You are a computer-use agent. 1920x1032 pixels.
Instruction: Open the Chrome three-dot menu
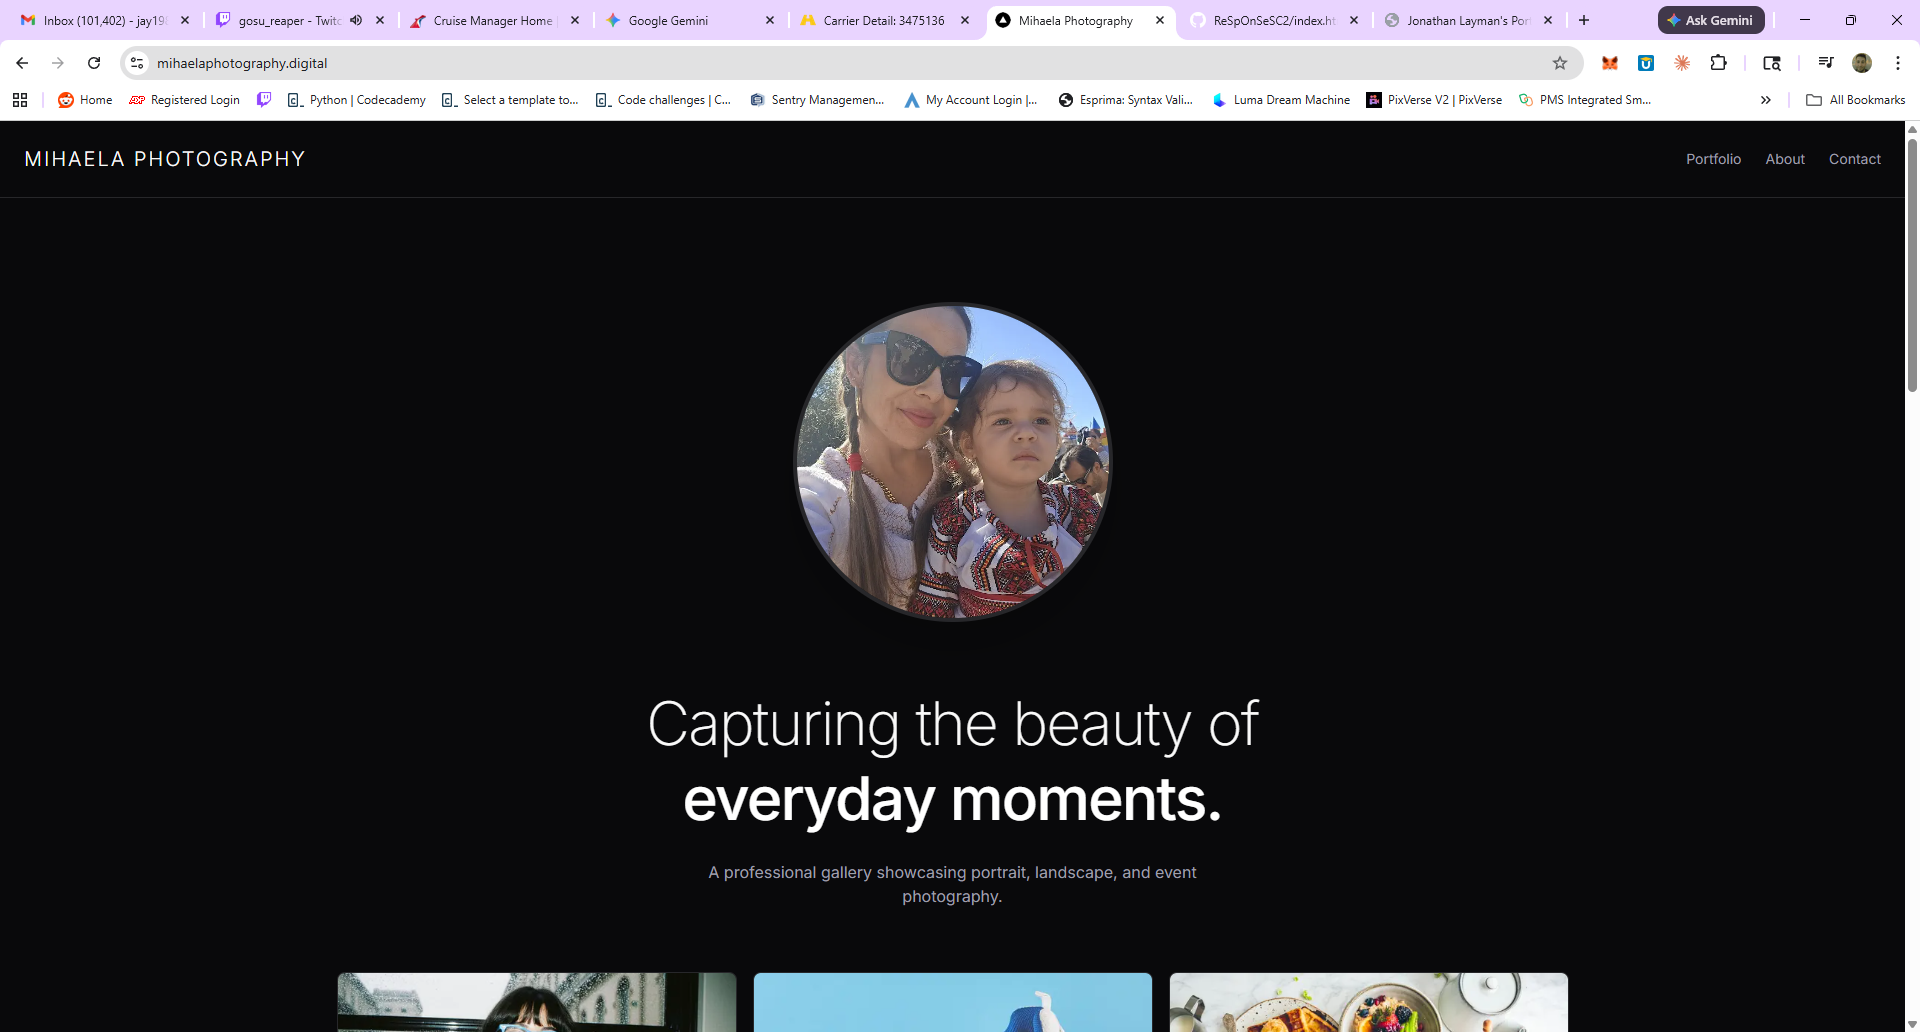point(1898,63)
